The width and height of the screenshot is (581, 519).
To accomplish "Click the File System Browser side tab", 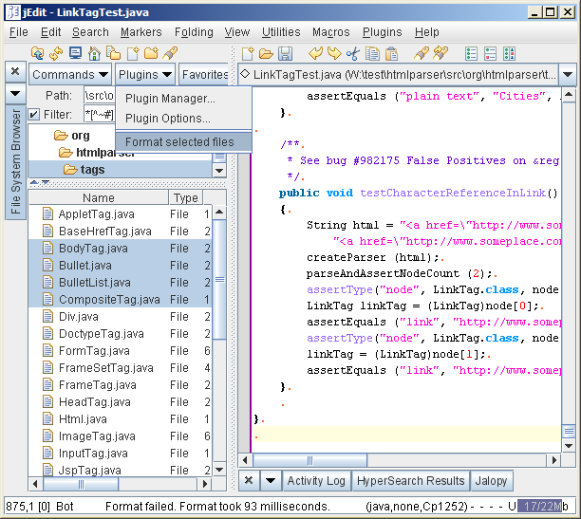I will 16,162.
